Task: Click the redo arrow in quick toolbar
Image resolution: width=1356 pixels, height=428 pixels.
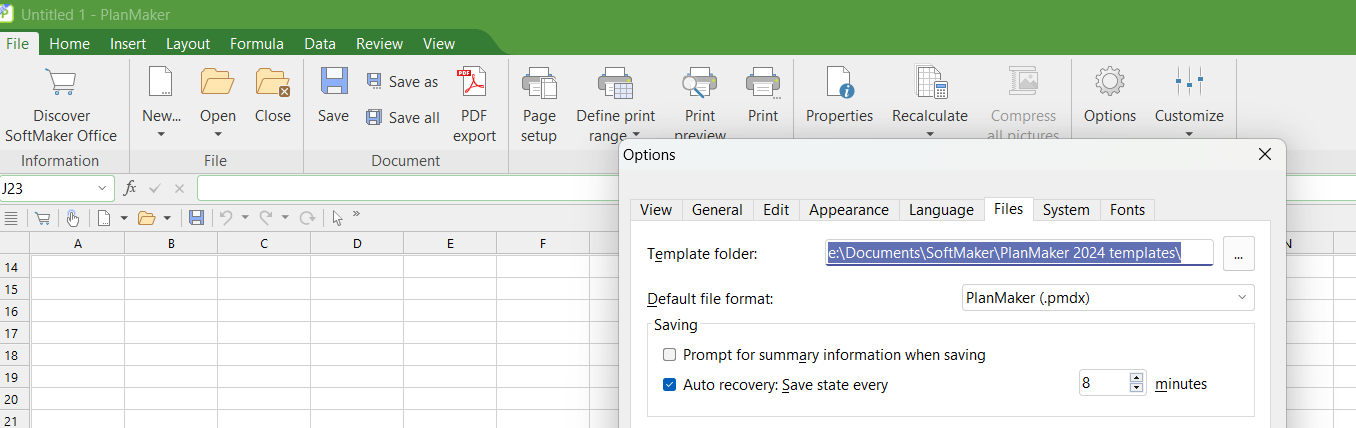Action: click(266, 218)
